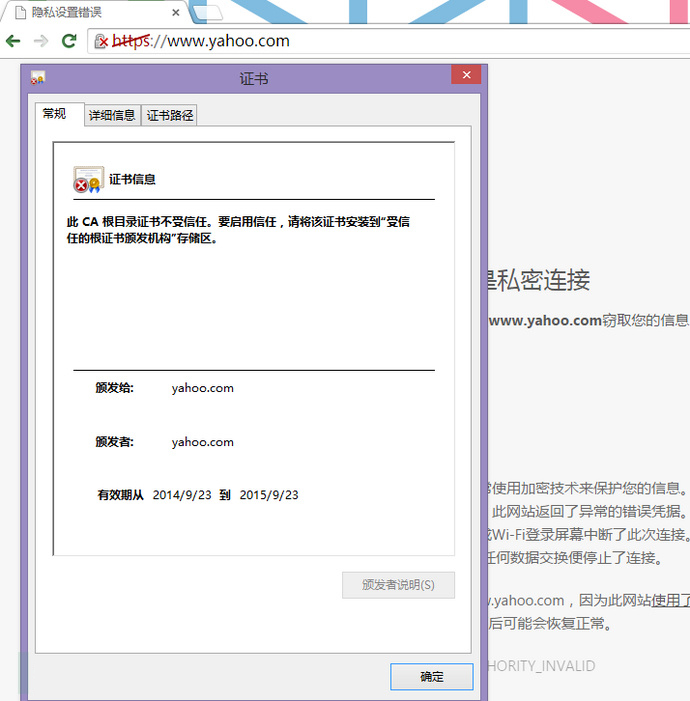Click the broken padlock security icon
The height and width of the screenshot is (701, 690).
(101, 41)
